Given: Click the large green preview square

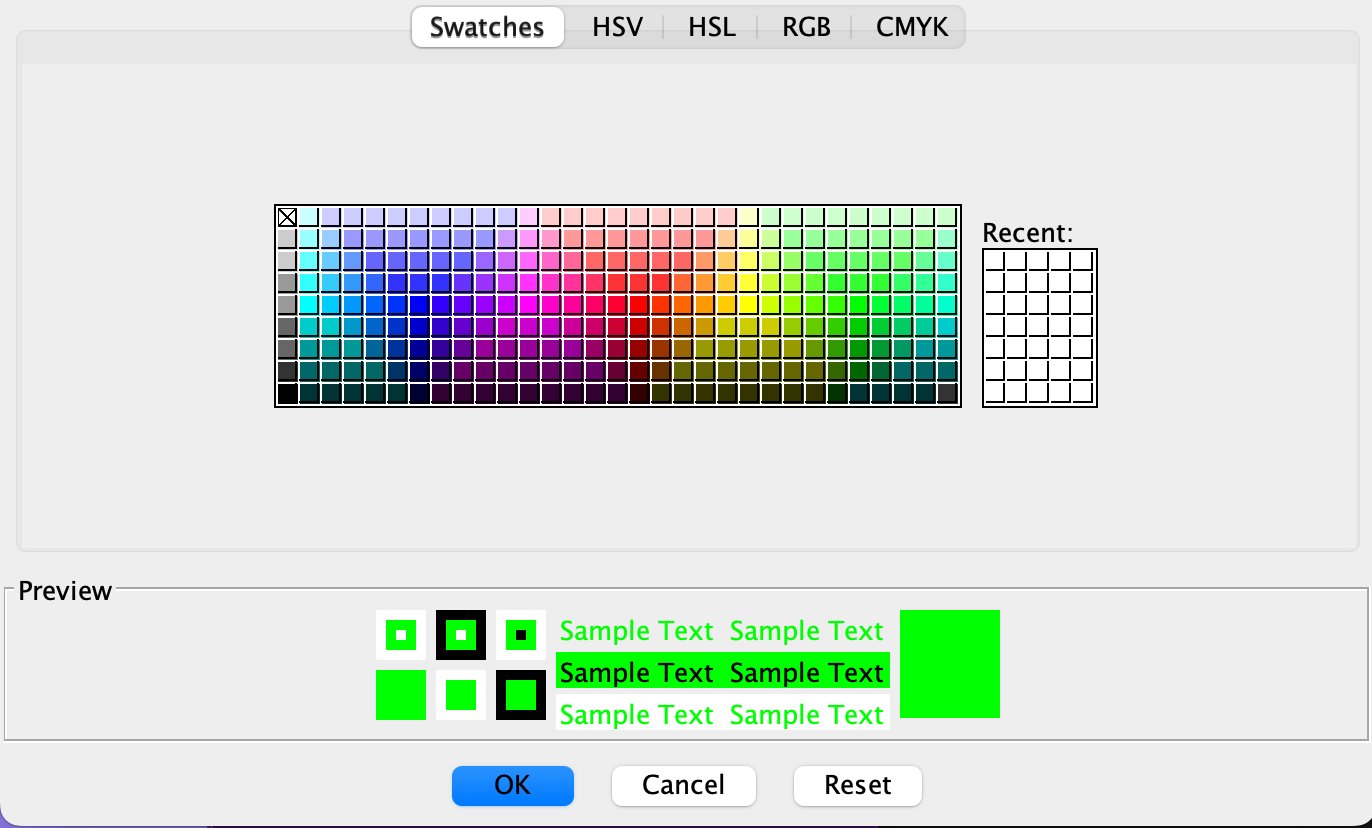Looking at the screenshot, I should 949,663.
